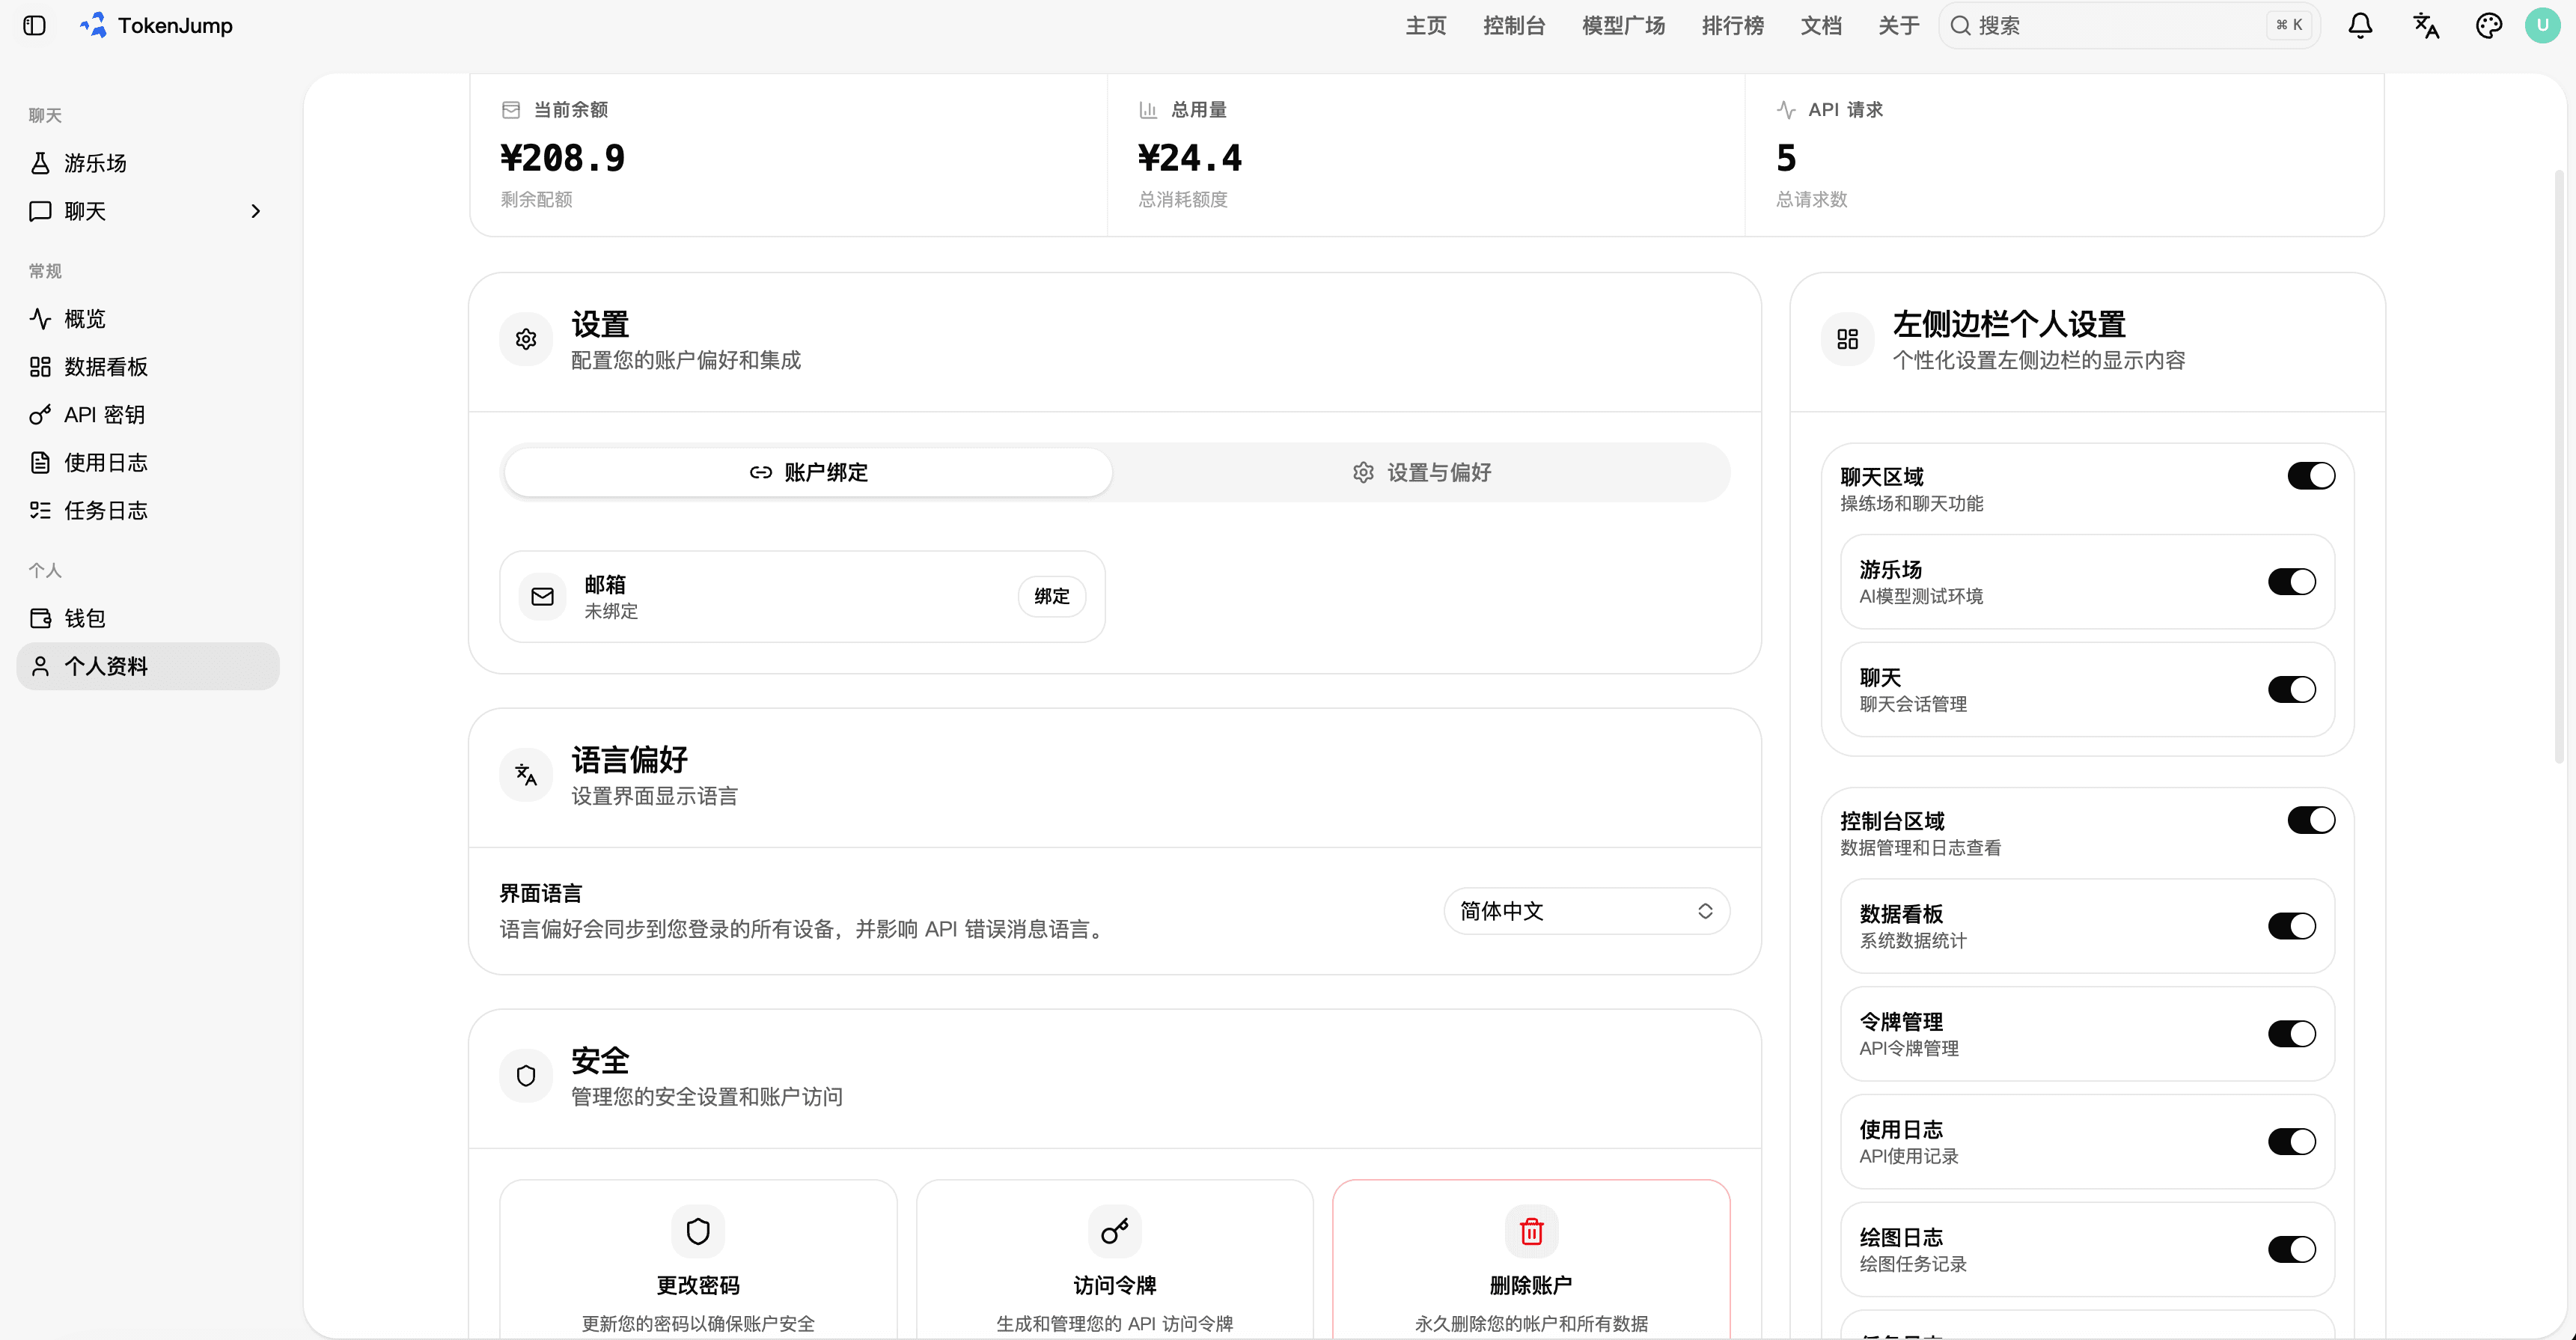Open the theme palette icon

tap(2489, 25)
